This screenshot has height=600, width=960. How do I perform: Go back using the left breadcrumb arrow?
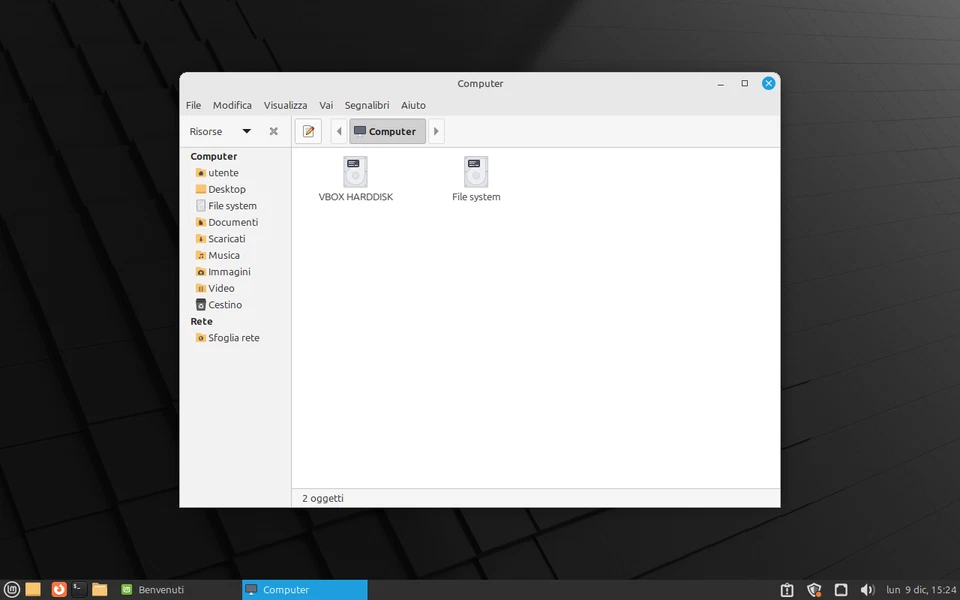(338, 131)
